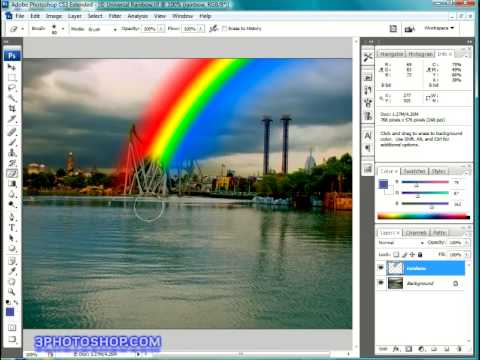This screenshot has width=480, height=360.
Task: Toggle Quick Mask mode
Action: click(x=12, y=327)
